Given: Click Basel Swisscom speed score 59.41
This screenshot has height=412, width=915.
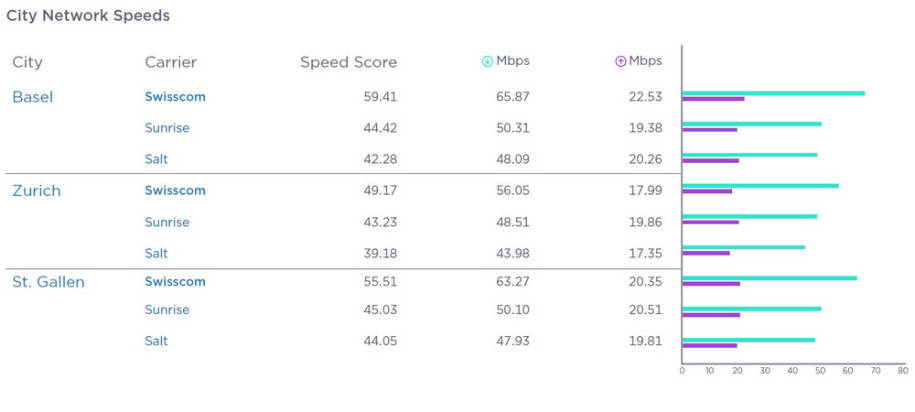Looking at the screenshot, I should pos(380,97).
